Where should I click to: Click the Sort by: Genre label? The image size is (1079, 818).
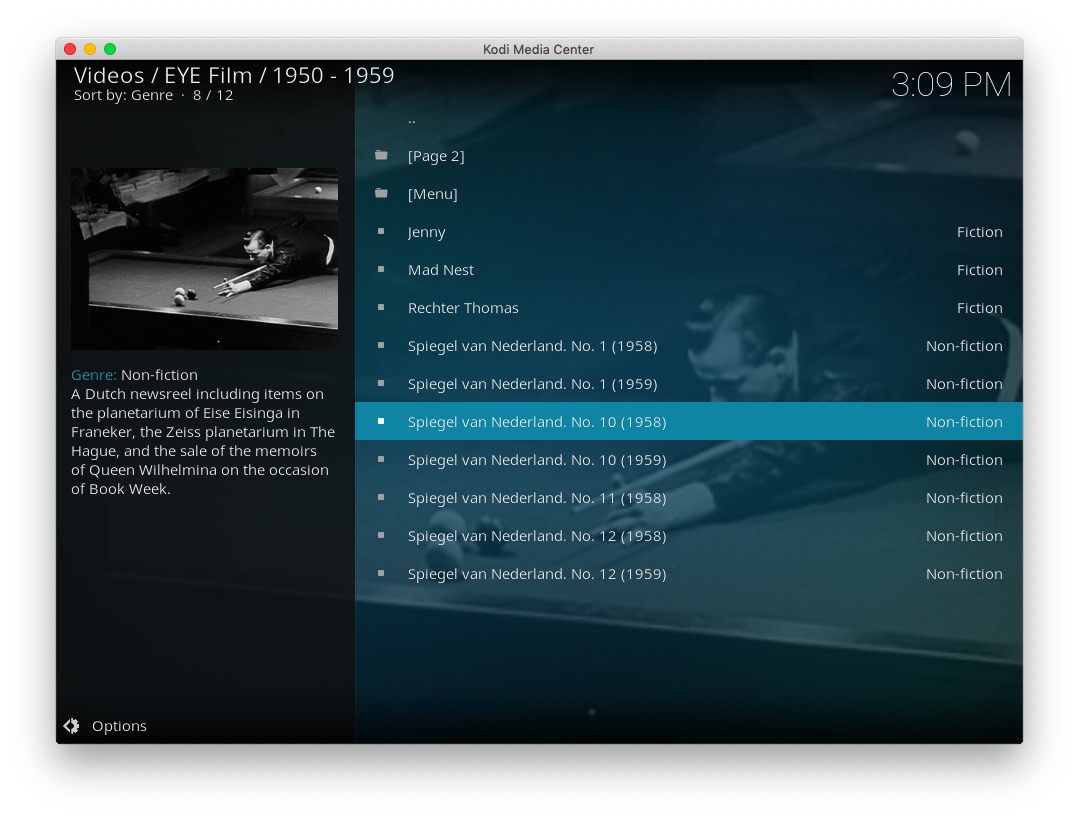click(123, 96)
